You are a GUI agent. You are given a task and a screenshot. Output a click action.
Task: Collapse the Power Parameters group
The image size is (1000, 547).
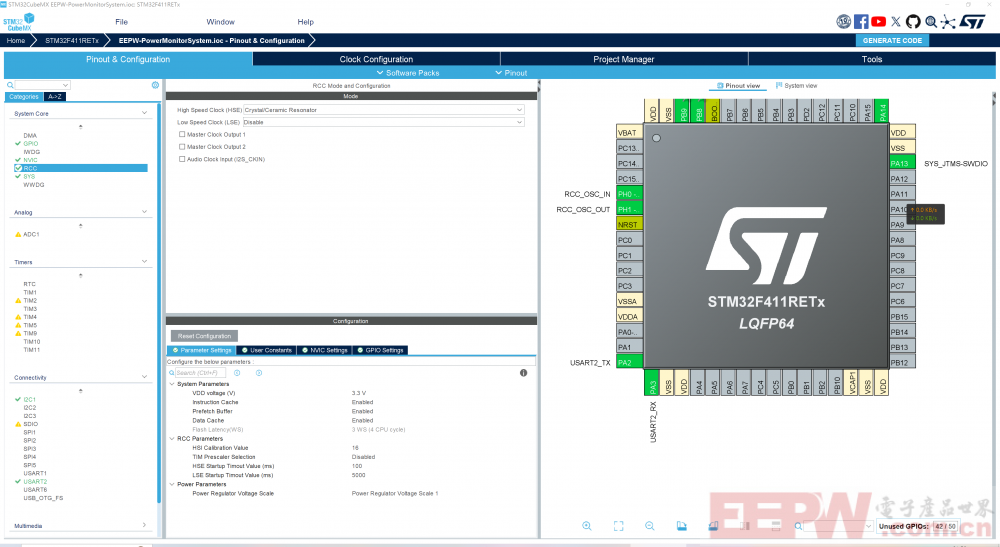172,484
